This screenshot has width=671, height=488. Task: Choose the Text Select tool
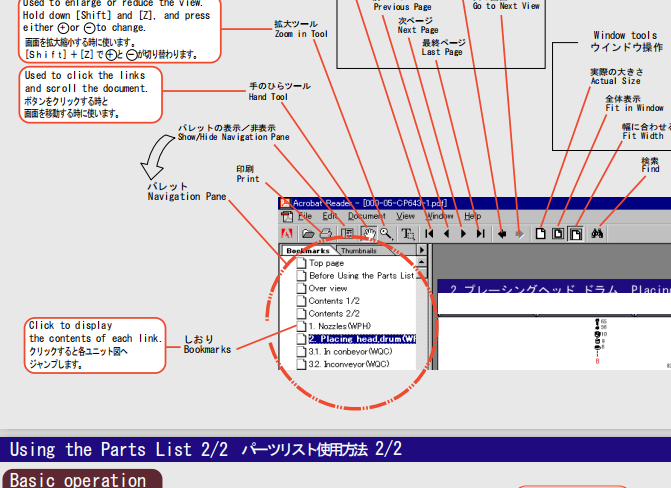tap(408, 233)
